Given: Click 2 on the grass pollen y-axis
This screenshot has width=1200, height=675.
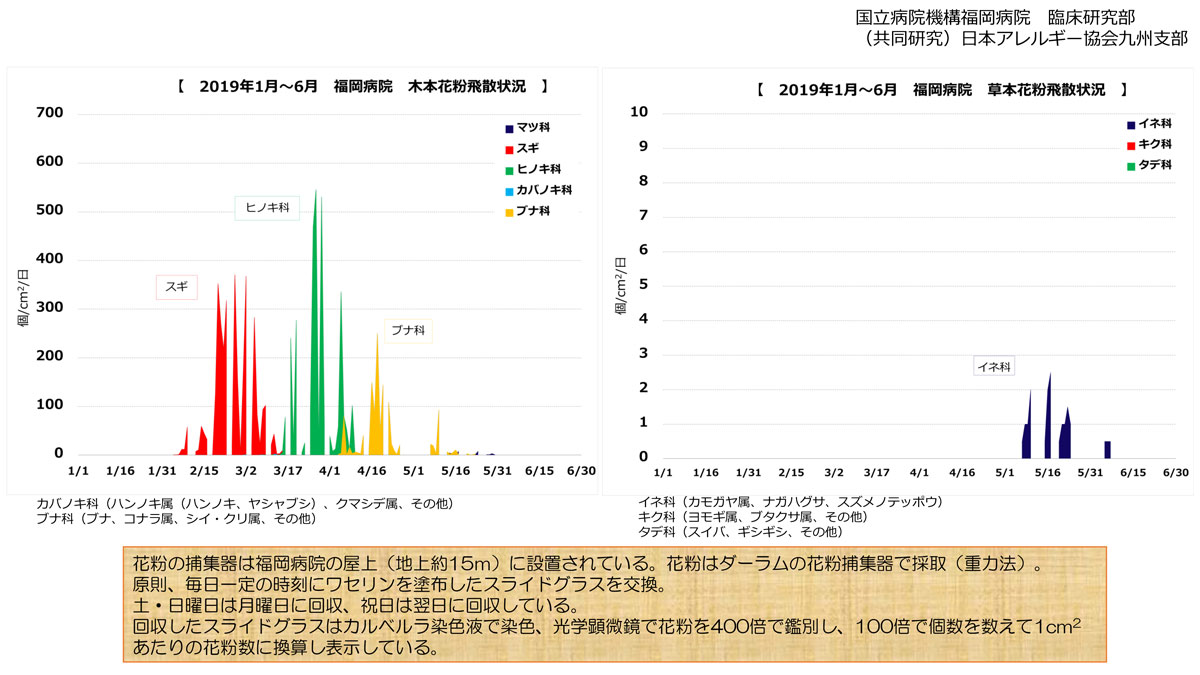Looking at the screenshot, I should click(645, 389).
